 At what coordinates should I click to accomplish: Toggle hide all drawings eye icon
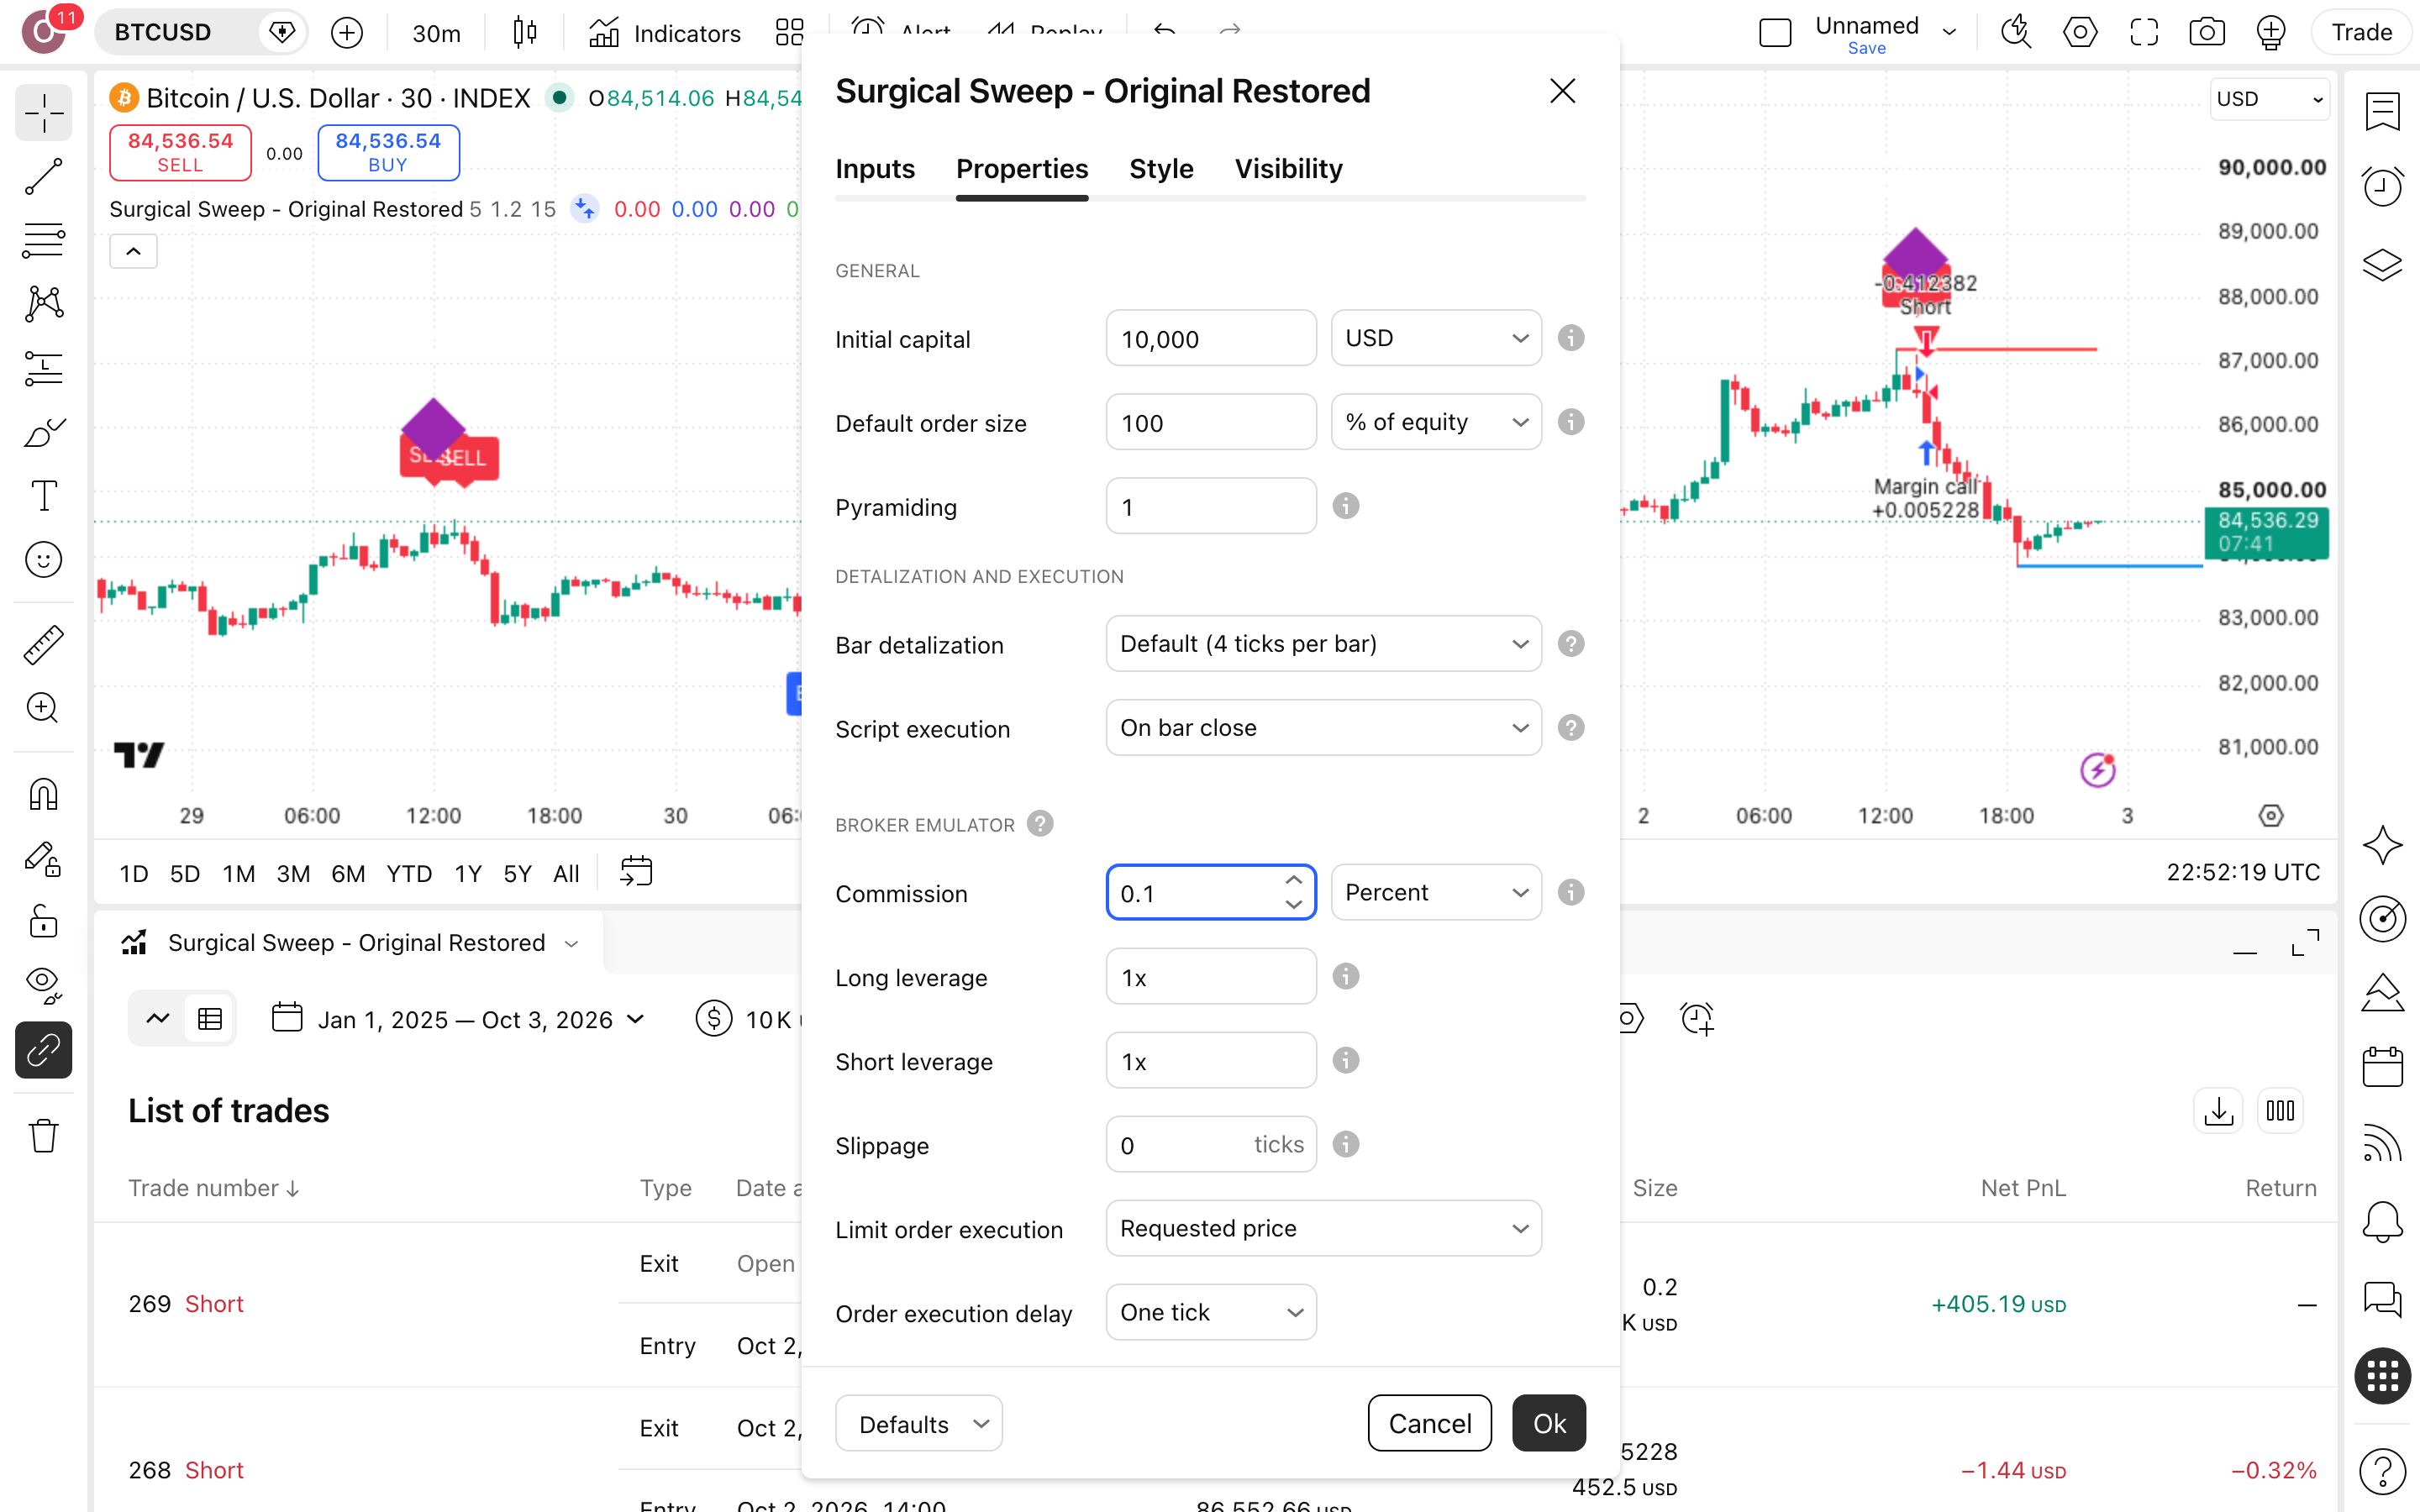[x=43, y=984]
